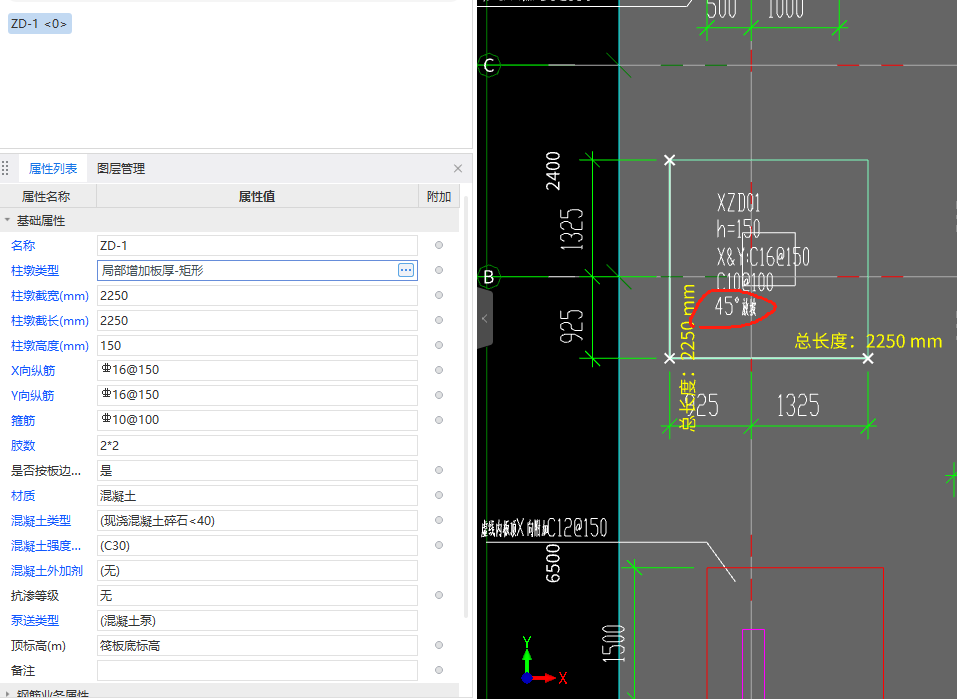This screenshot has width=957, height=699.
Task: Edit 箍筋 value 10@100
Action: click(257, 420)
